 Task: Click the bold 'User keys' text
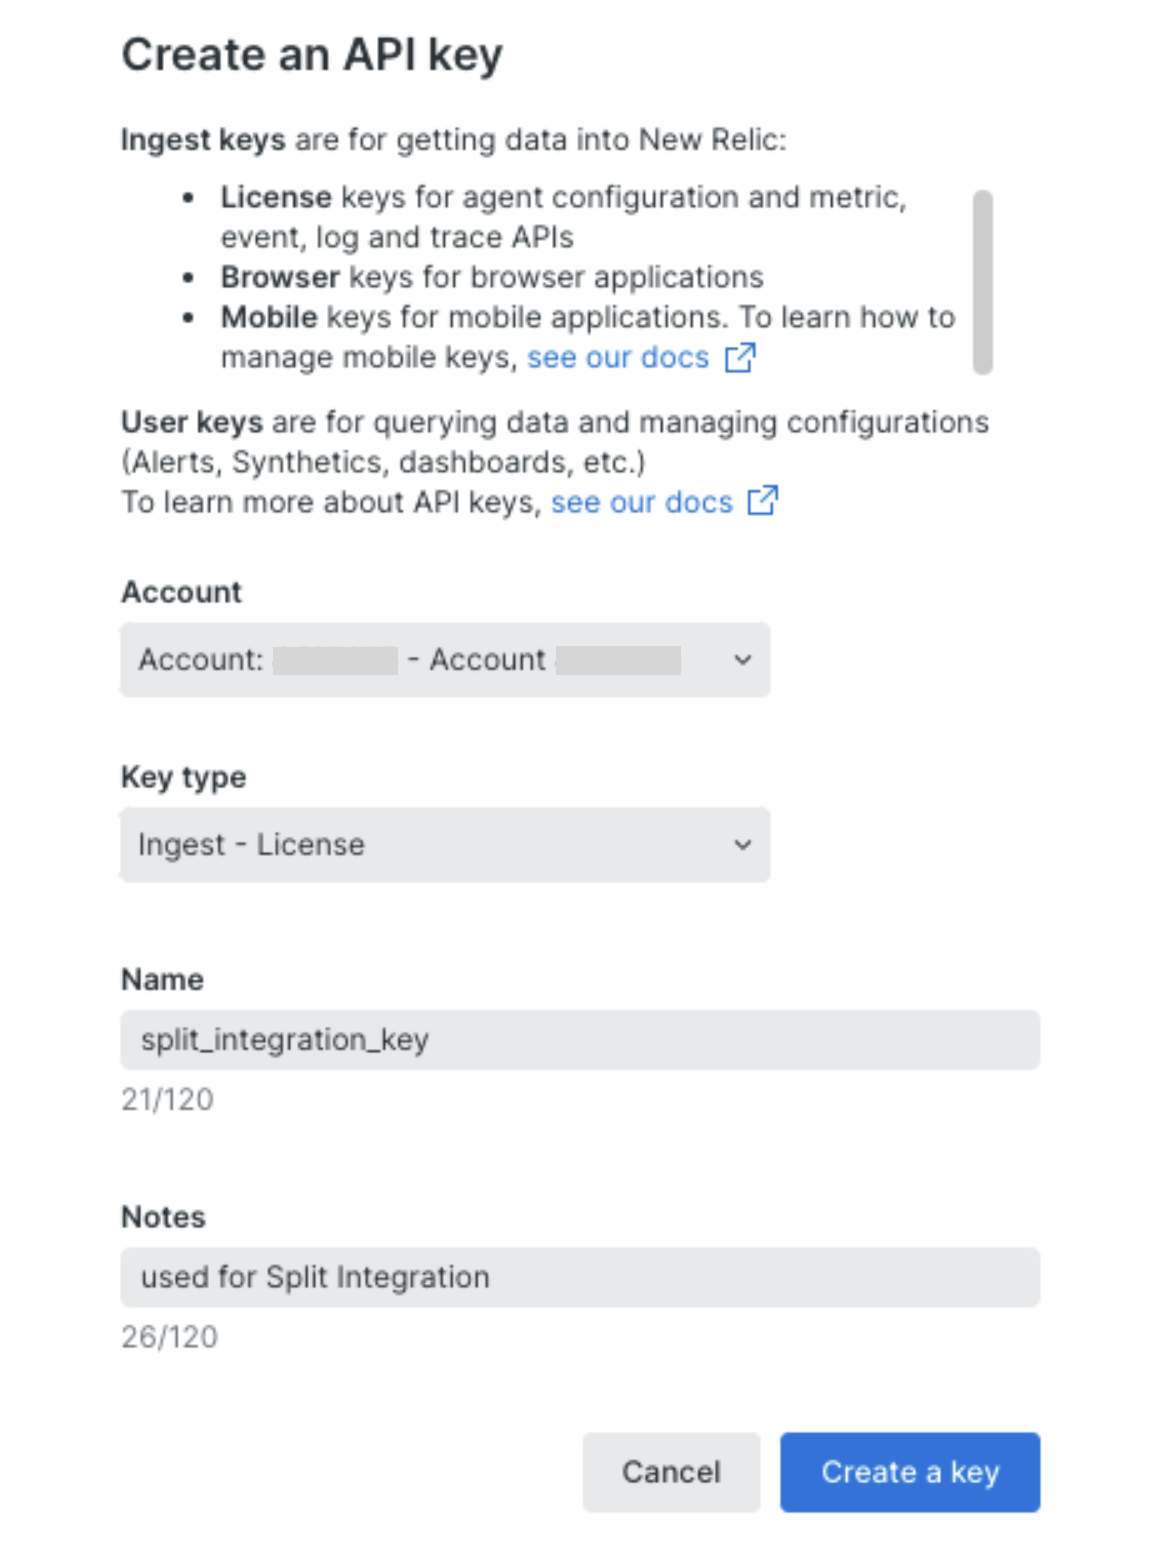(x=192, y=422)
